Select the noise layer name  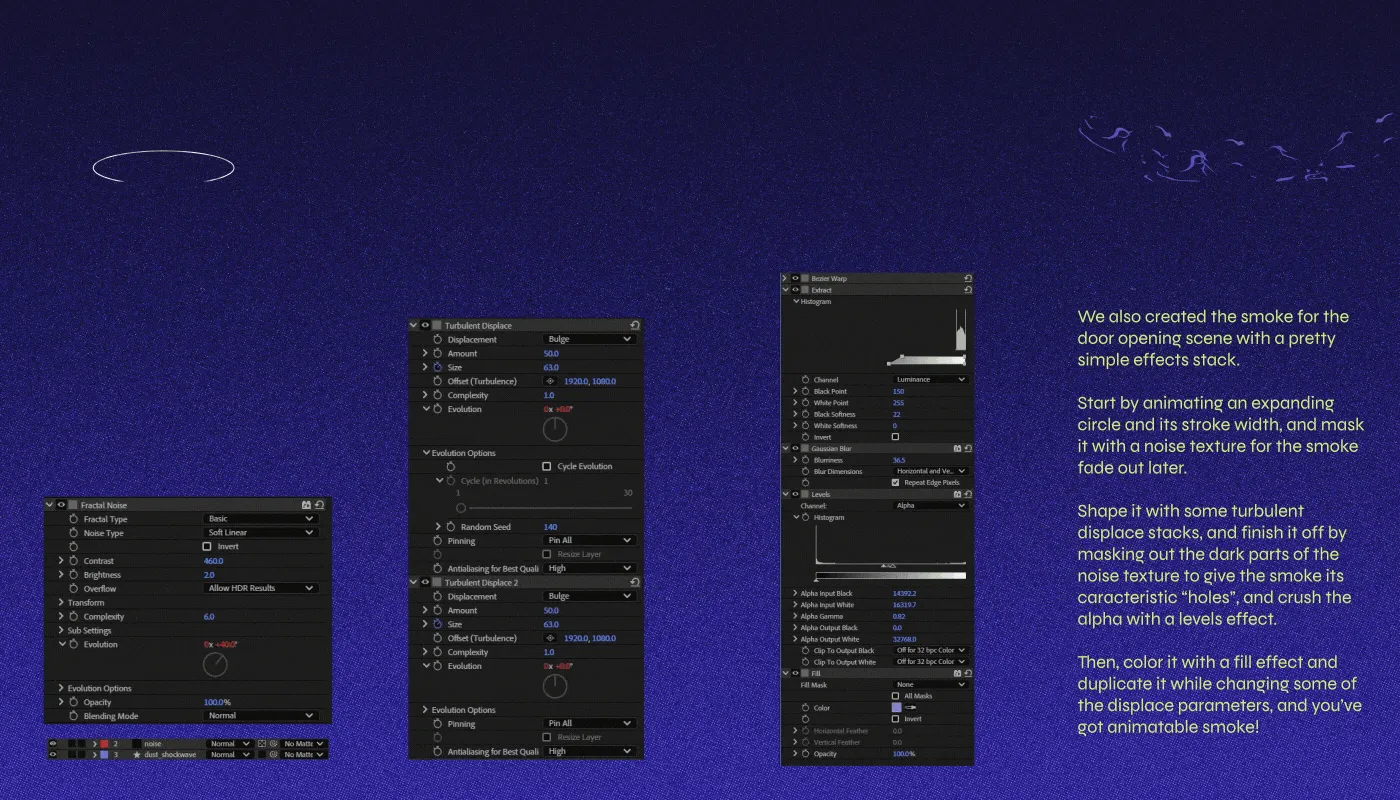point(152,744)
